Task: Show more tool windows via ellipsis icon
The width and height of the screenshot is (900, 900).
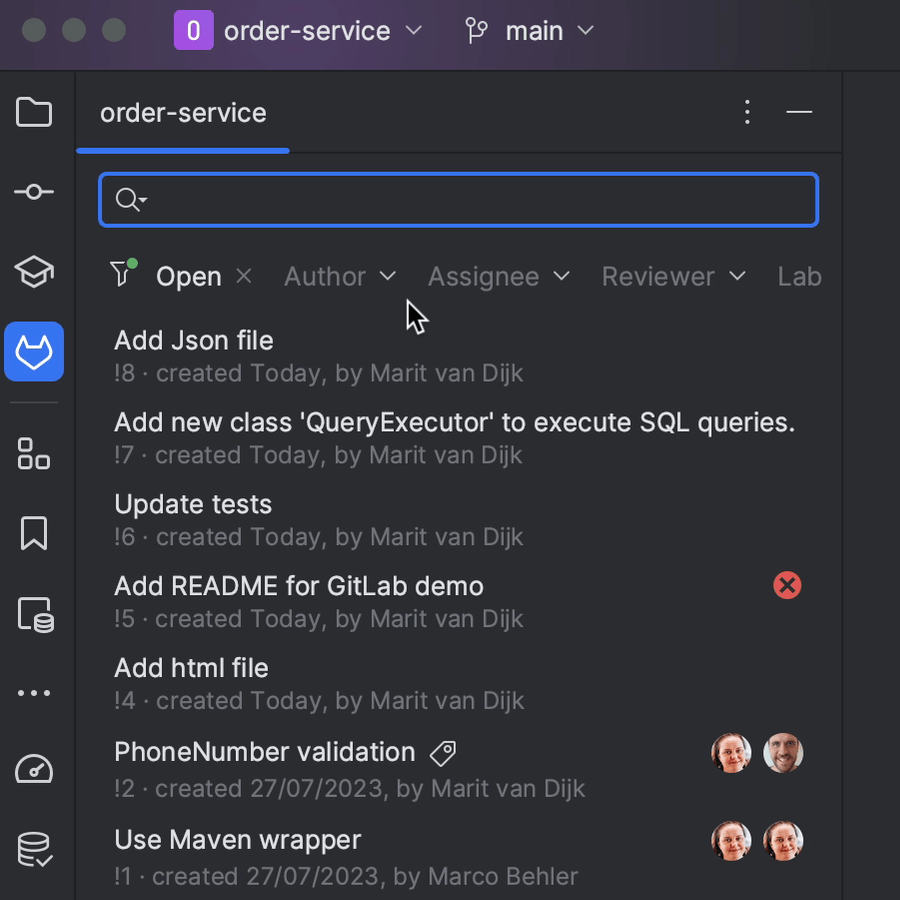Action: pos(33,692)
